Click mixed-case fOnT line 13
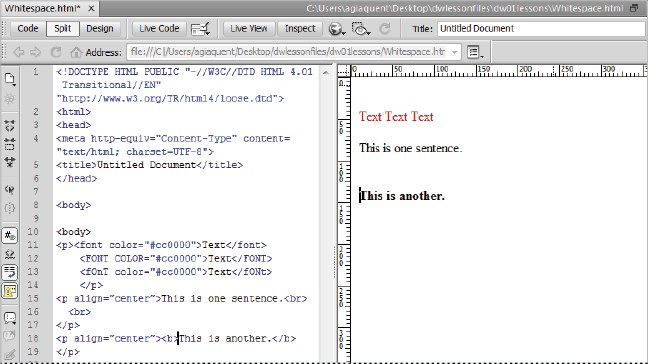652x364 pixels. coord(176,272)
